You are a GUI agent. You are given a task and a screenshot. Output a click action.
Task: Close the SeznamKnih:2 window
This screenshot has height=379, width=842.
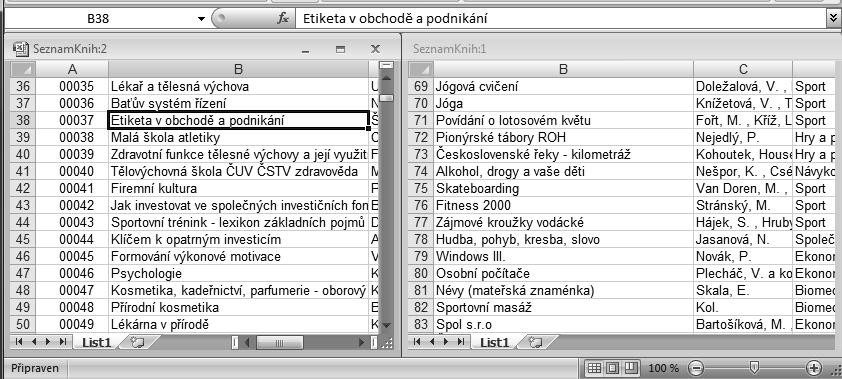pyautogui.click(x=375, y=49)
